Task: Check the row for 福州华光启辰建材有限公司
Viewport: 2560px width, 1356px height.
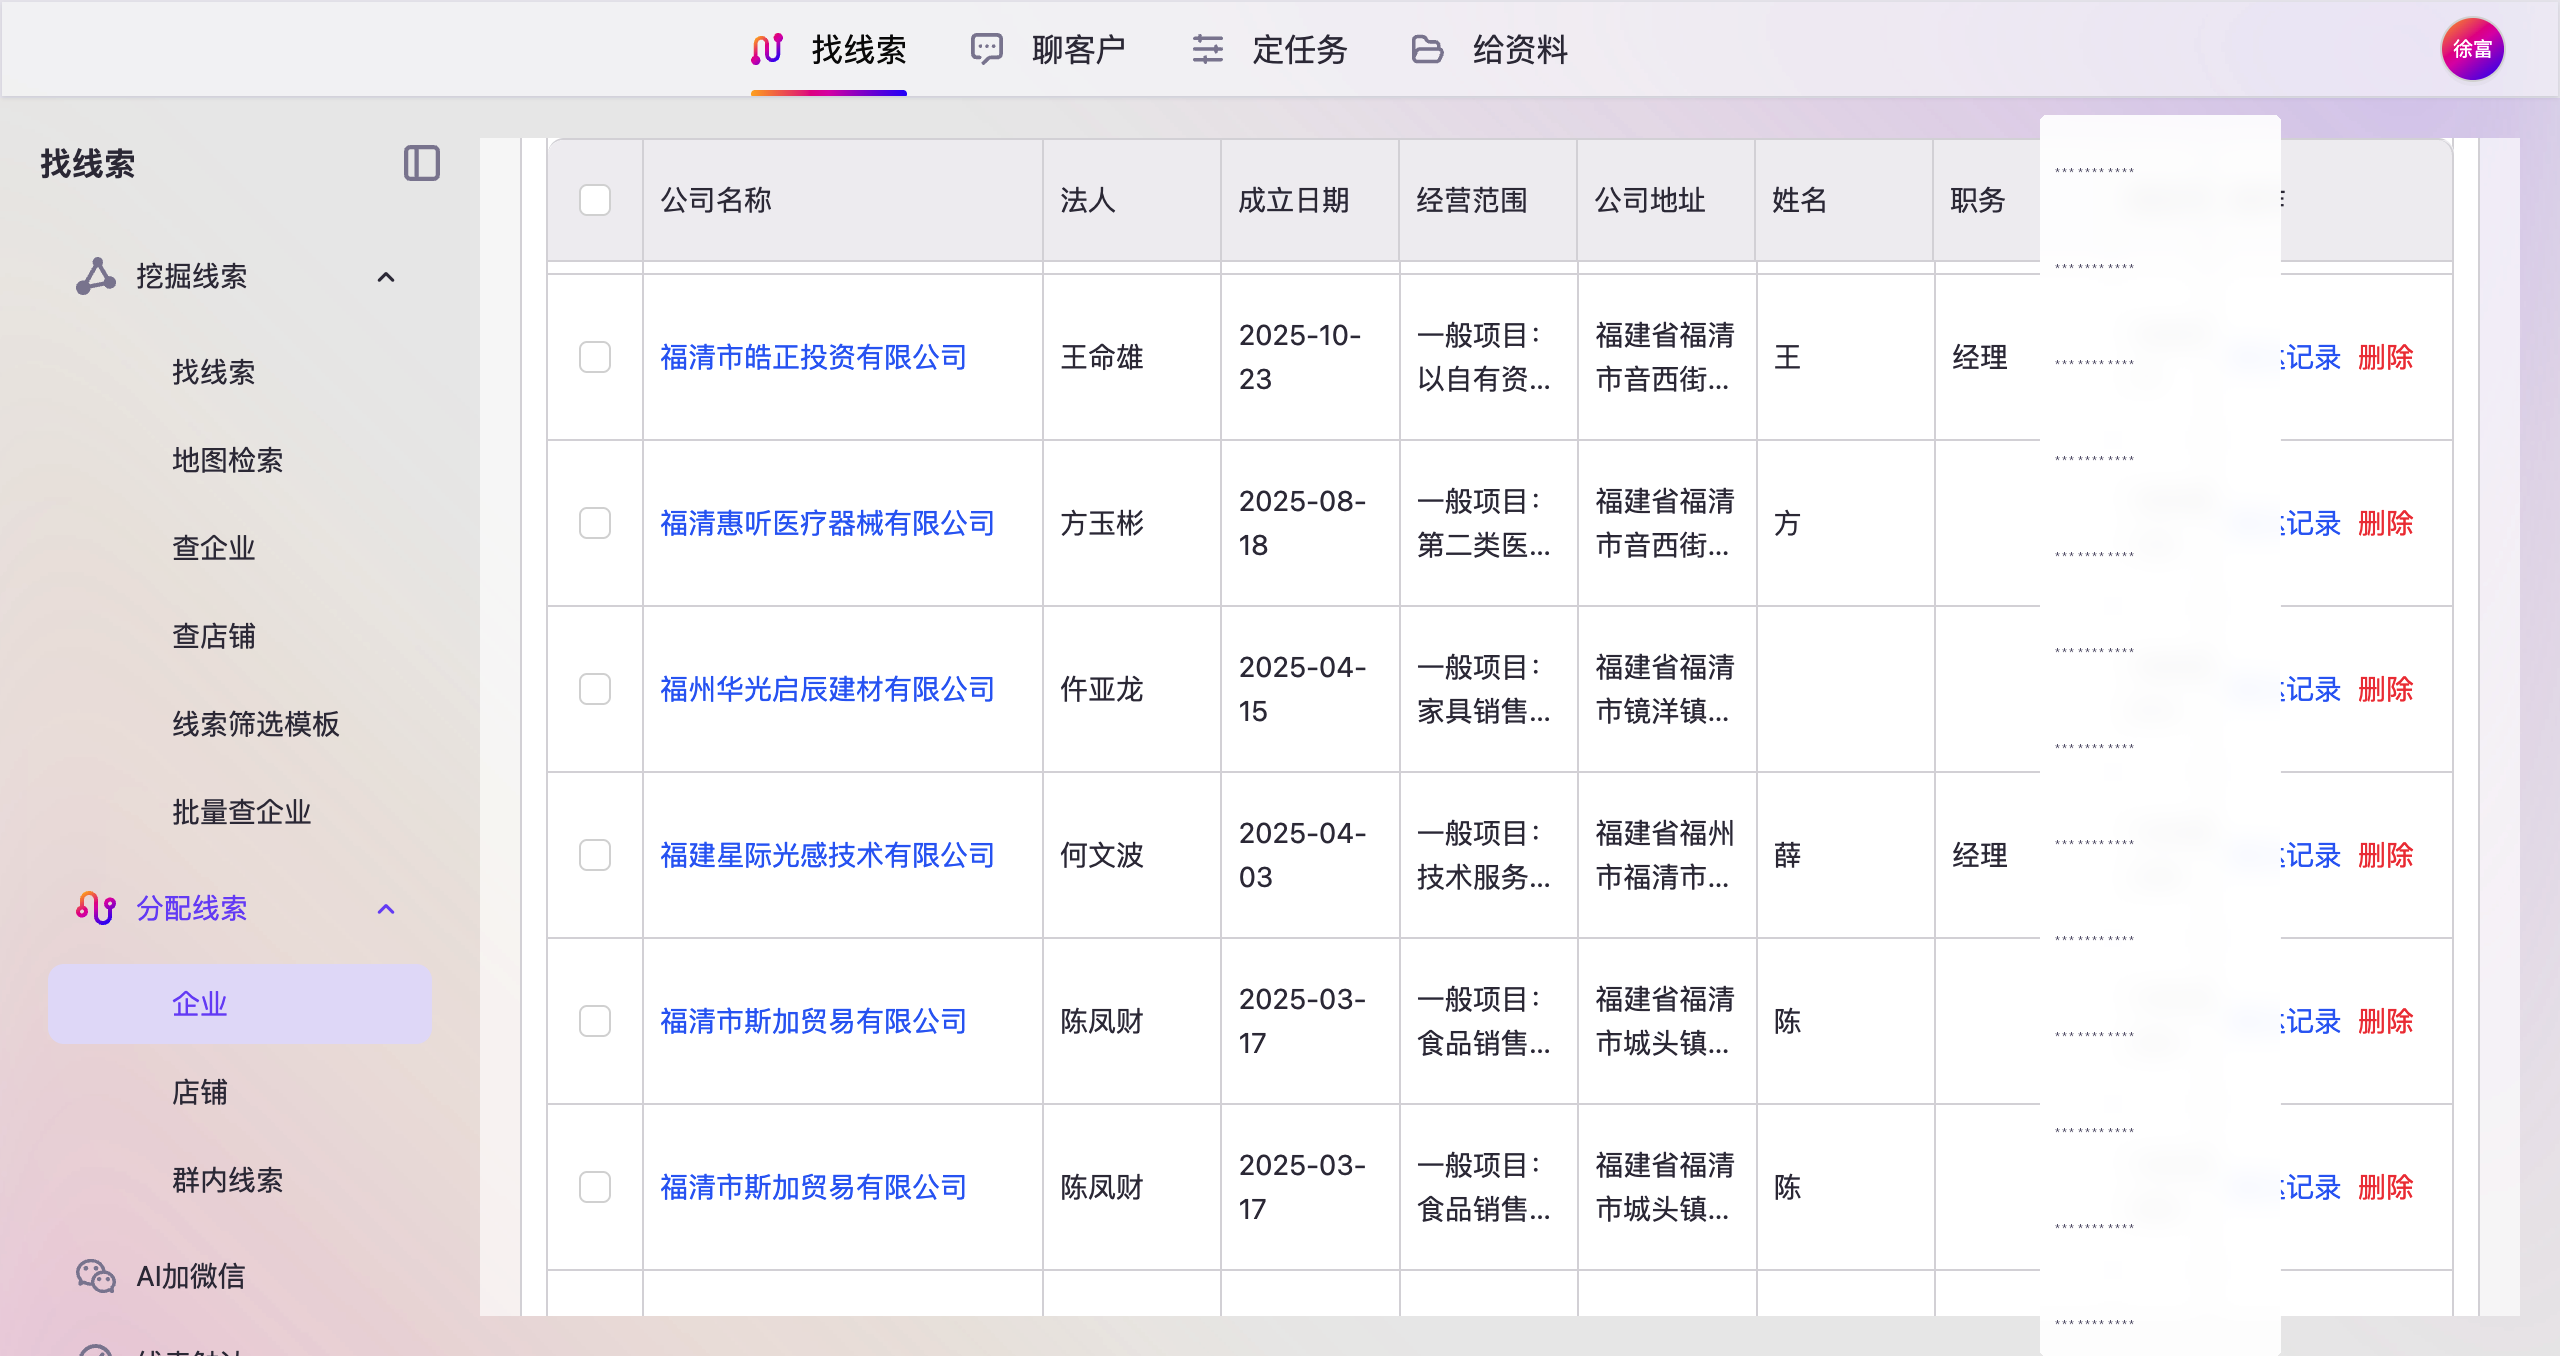Action: [x=595, y=689]
